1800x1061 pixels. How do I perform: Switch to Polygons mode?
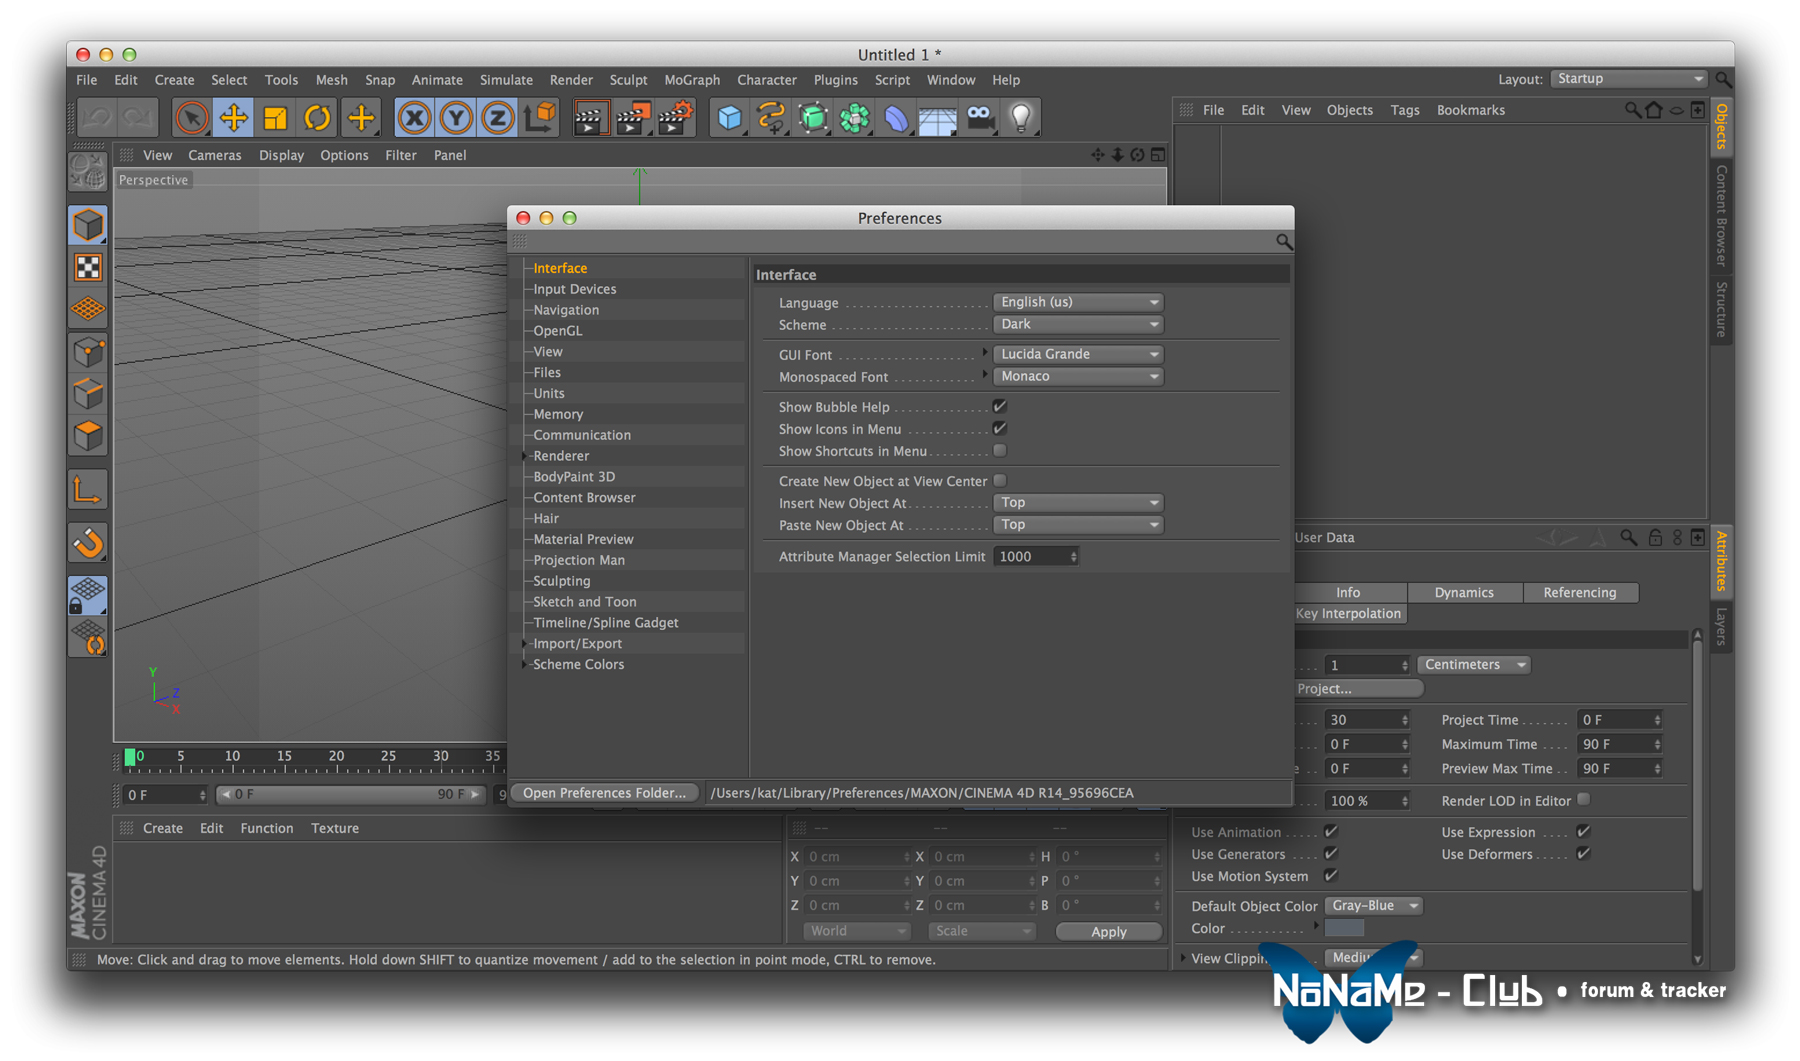(88, 436)
